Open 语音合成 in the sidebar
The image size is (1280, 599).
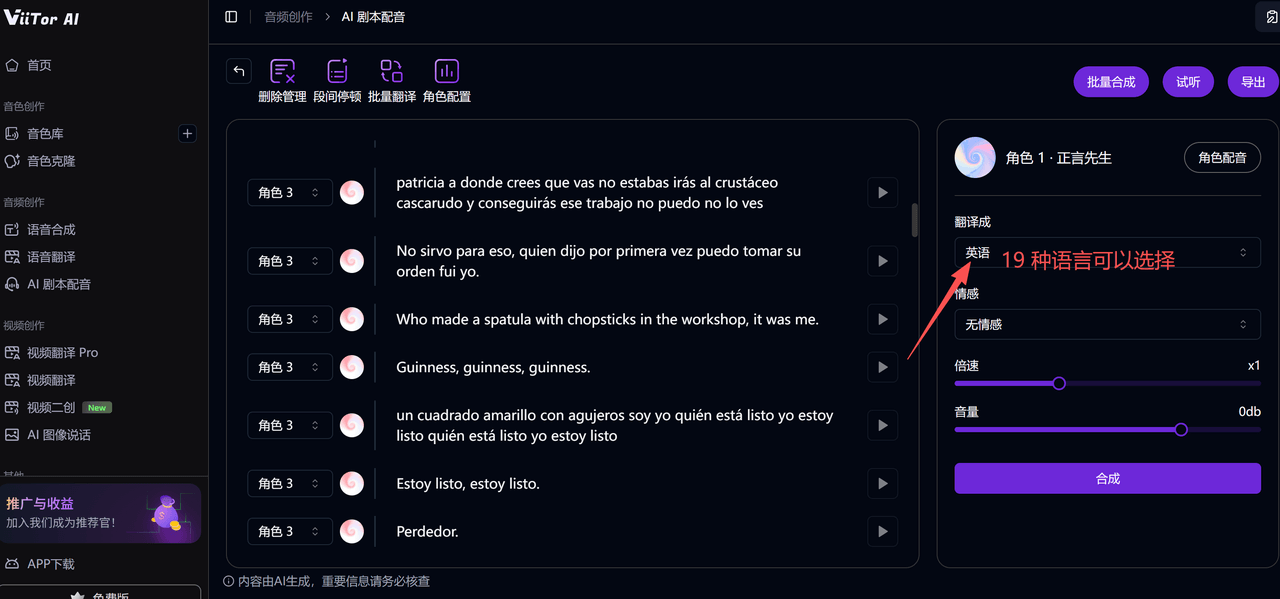point(51,229)
